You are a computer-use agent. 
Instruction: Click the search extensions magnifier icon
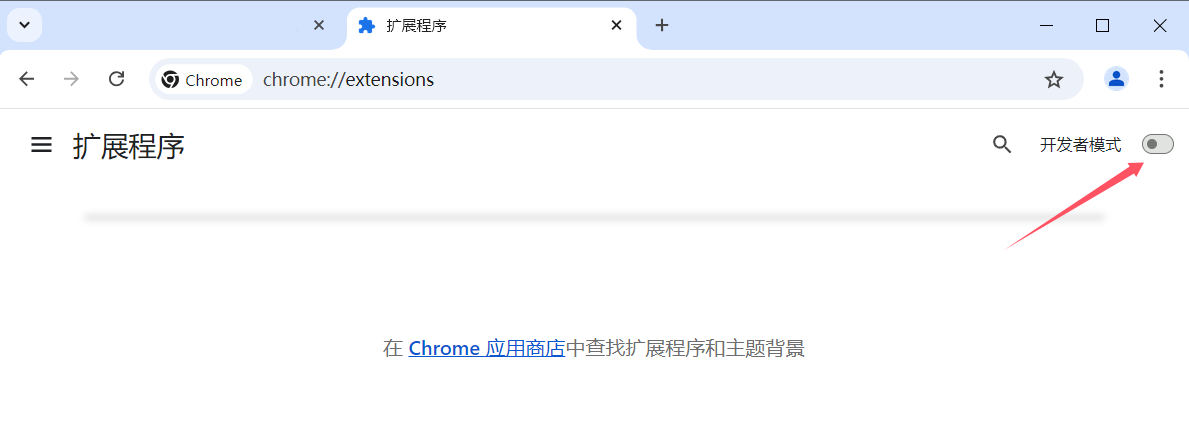coord(1002,145)
